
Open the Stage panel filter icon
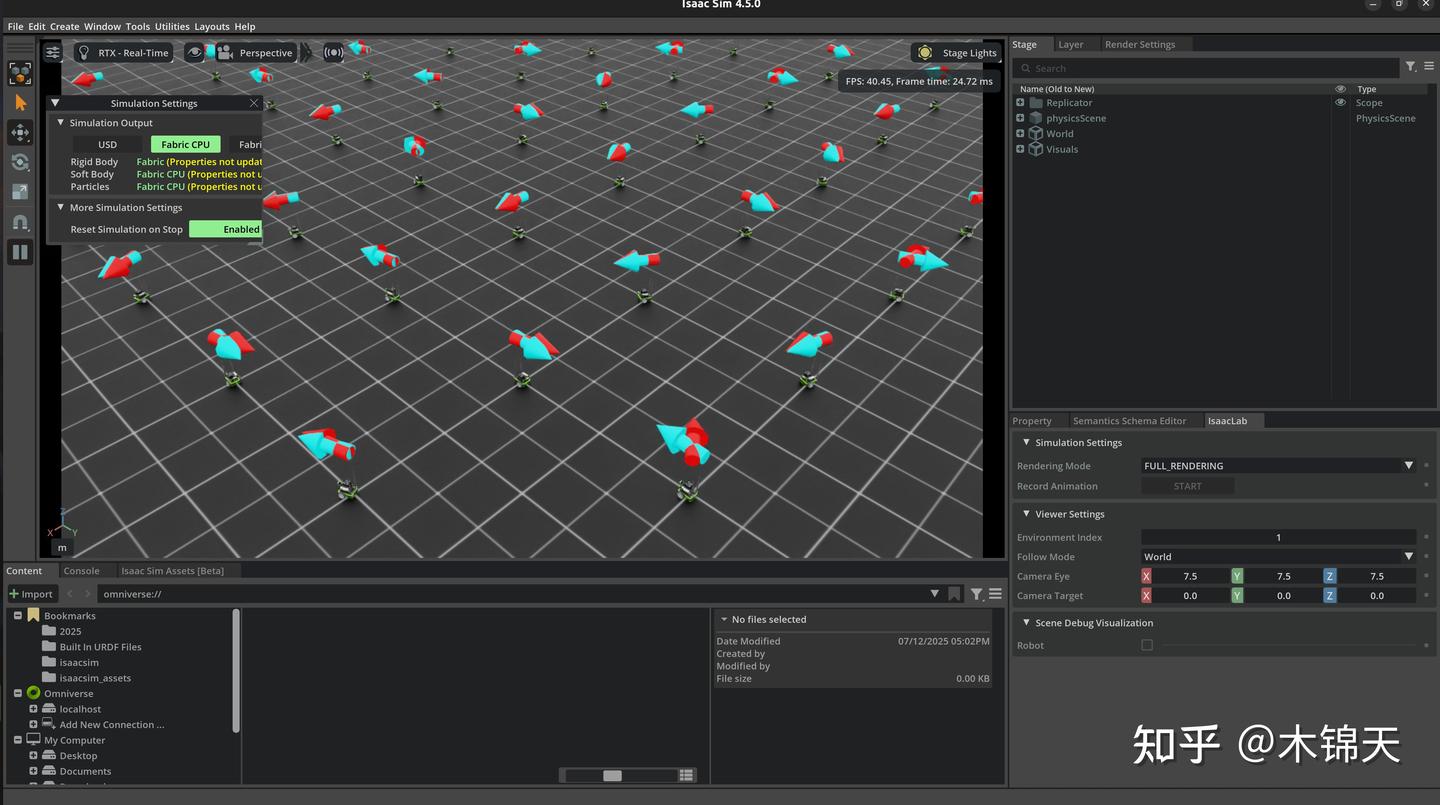1410,67
